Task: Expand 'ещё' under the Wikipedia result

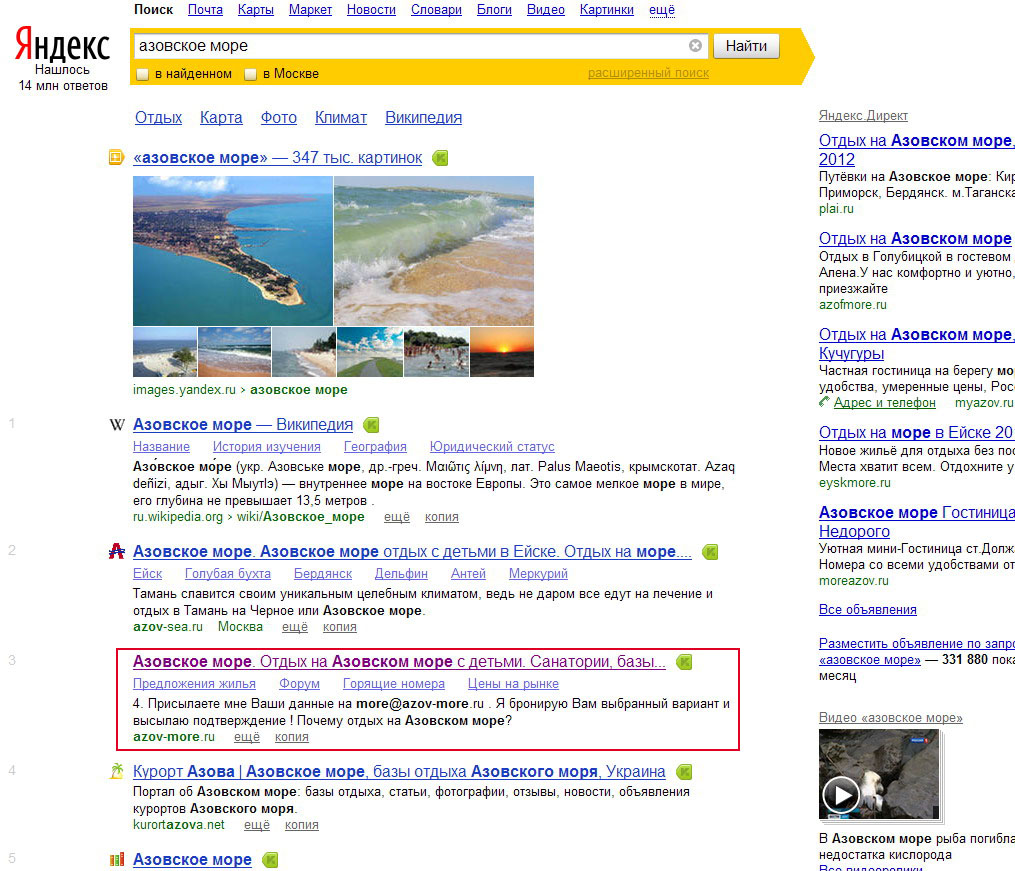Action: (397, 517)
